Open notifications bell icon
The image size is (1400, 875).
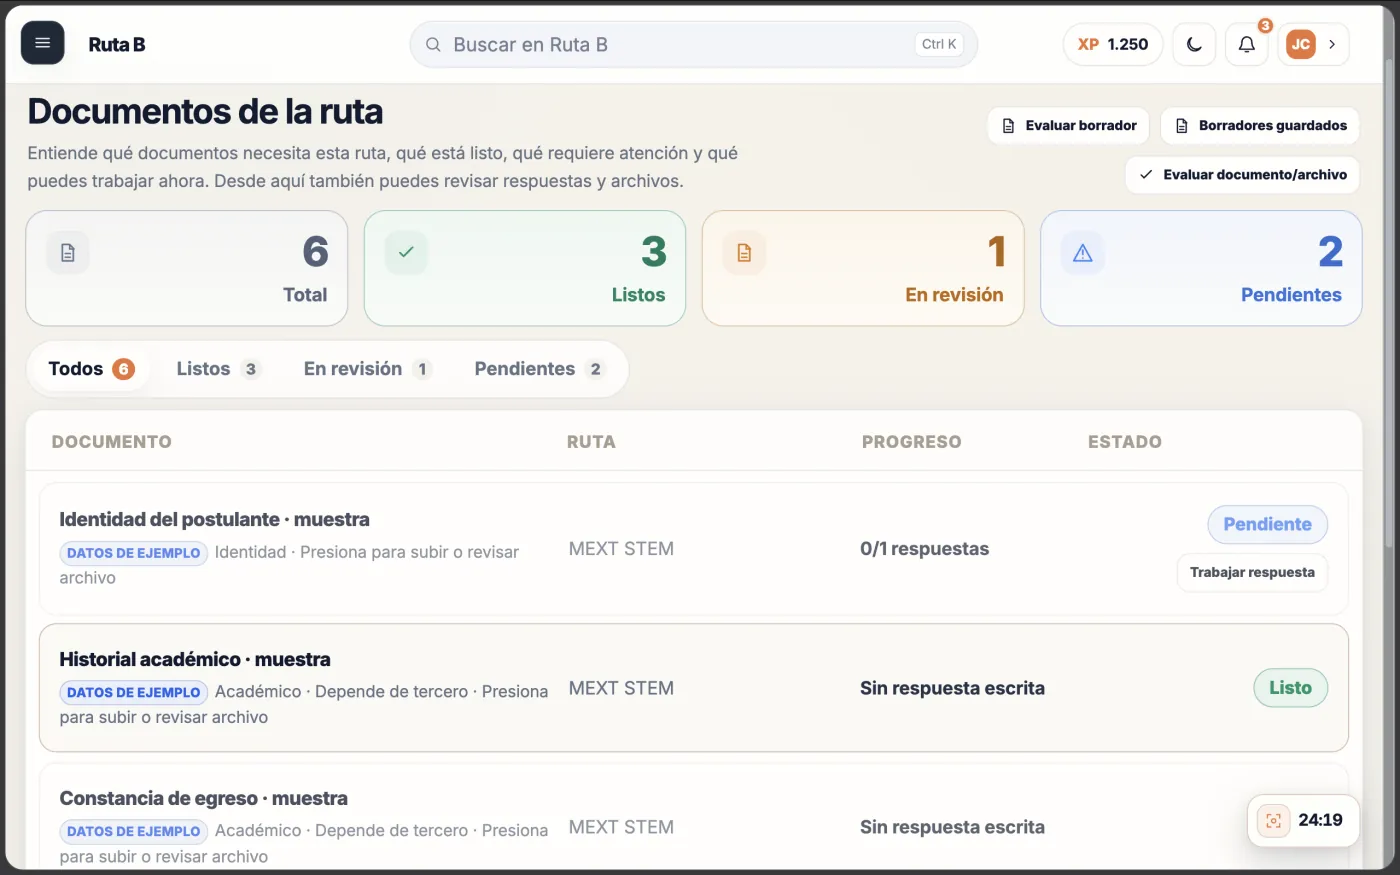click(1246, 45)
